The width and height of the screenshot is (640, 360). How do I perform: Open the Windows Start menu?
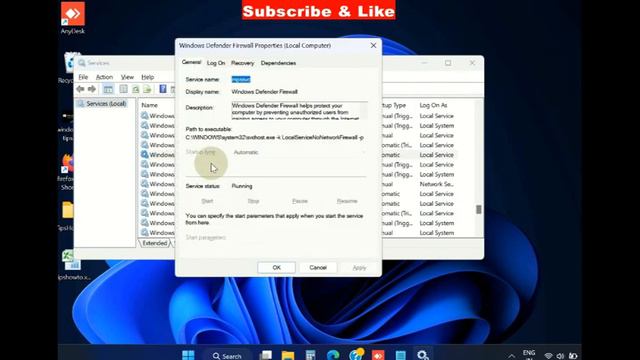(188, 355)
